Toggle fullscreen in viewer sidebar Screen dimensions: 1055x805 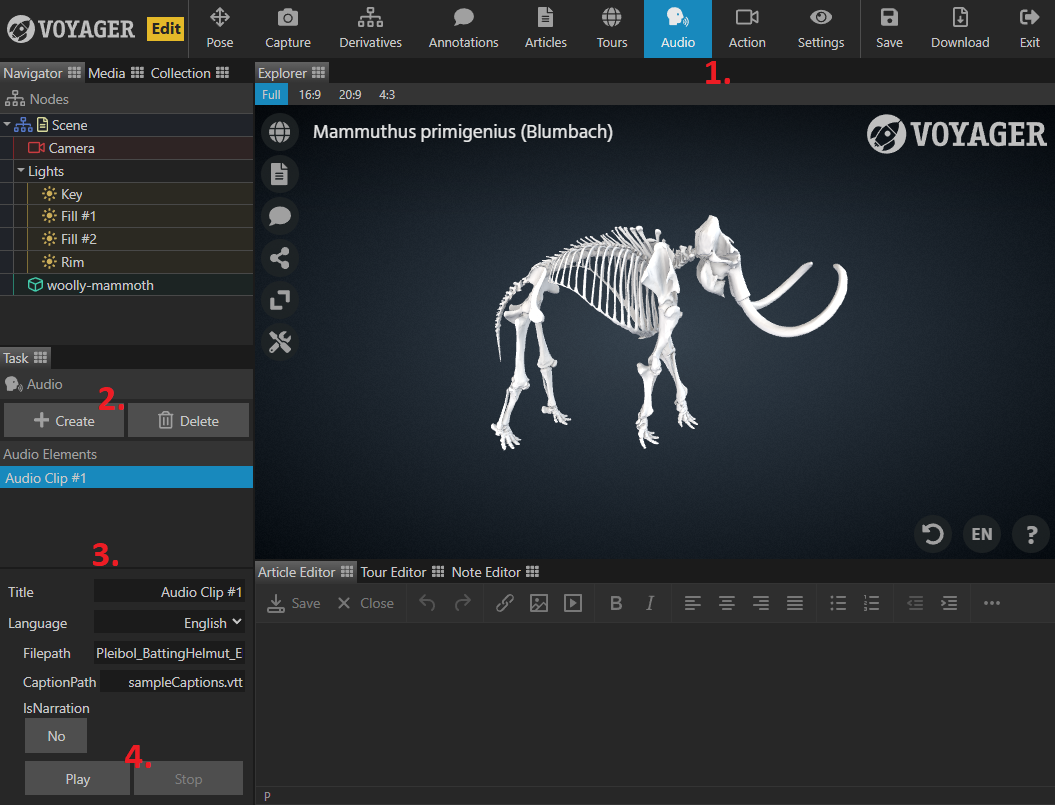click(x=279, y=300)
